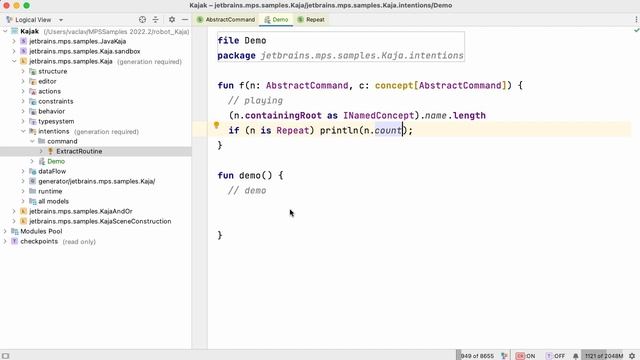Image resolution: width=640 pixels, height=360 pixels.
Task: Select the Demo file icon in tree
Action: pyautogui.click(x=42, y=161)
